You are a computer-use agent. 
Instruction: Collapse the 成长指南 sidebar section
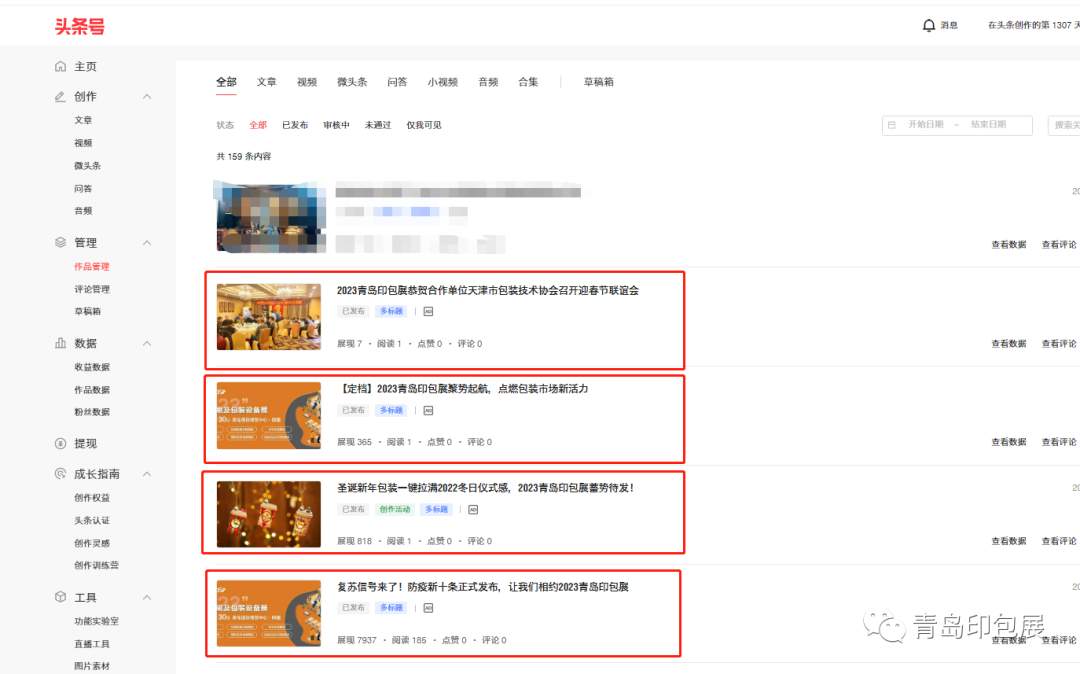pos(147,474)
